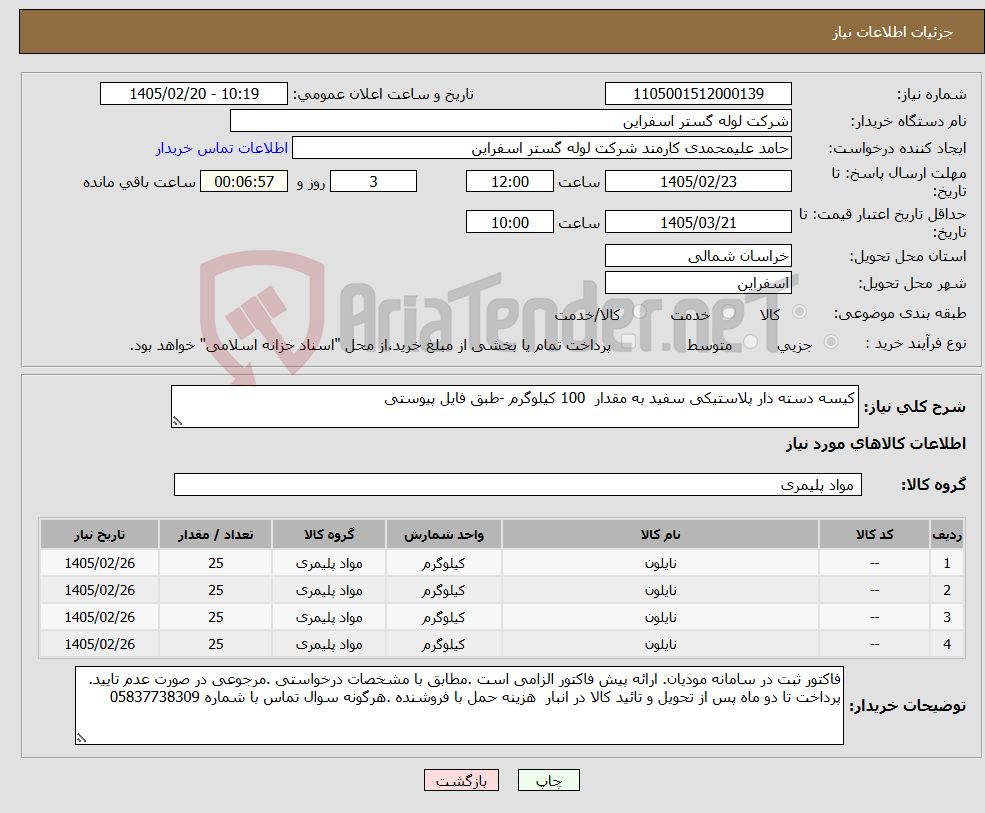
Task: Click date 1405/02/26 in row 2
Action: pos(99,591)
